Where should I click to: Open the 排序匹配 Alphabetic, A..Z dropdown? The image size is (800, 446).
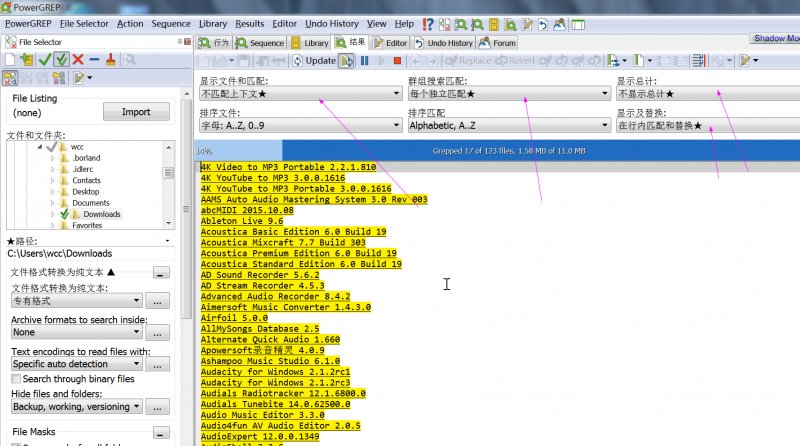click(509, 126)
